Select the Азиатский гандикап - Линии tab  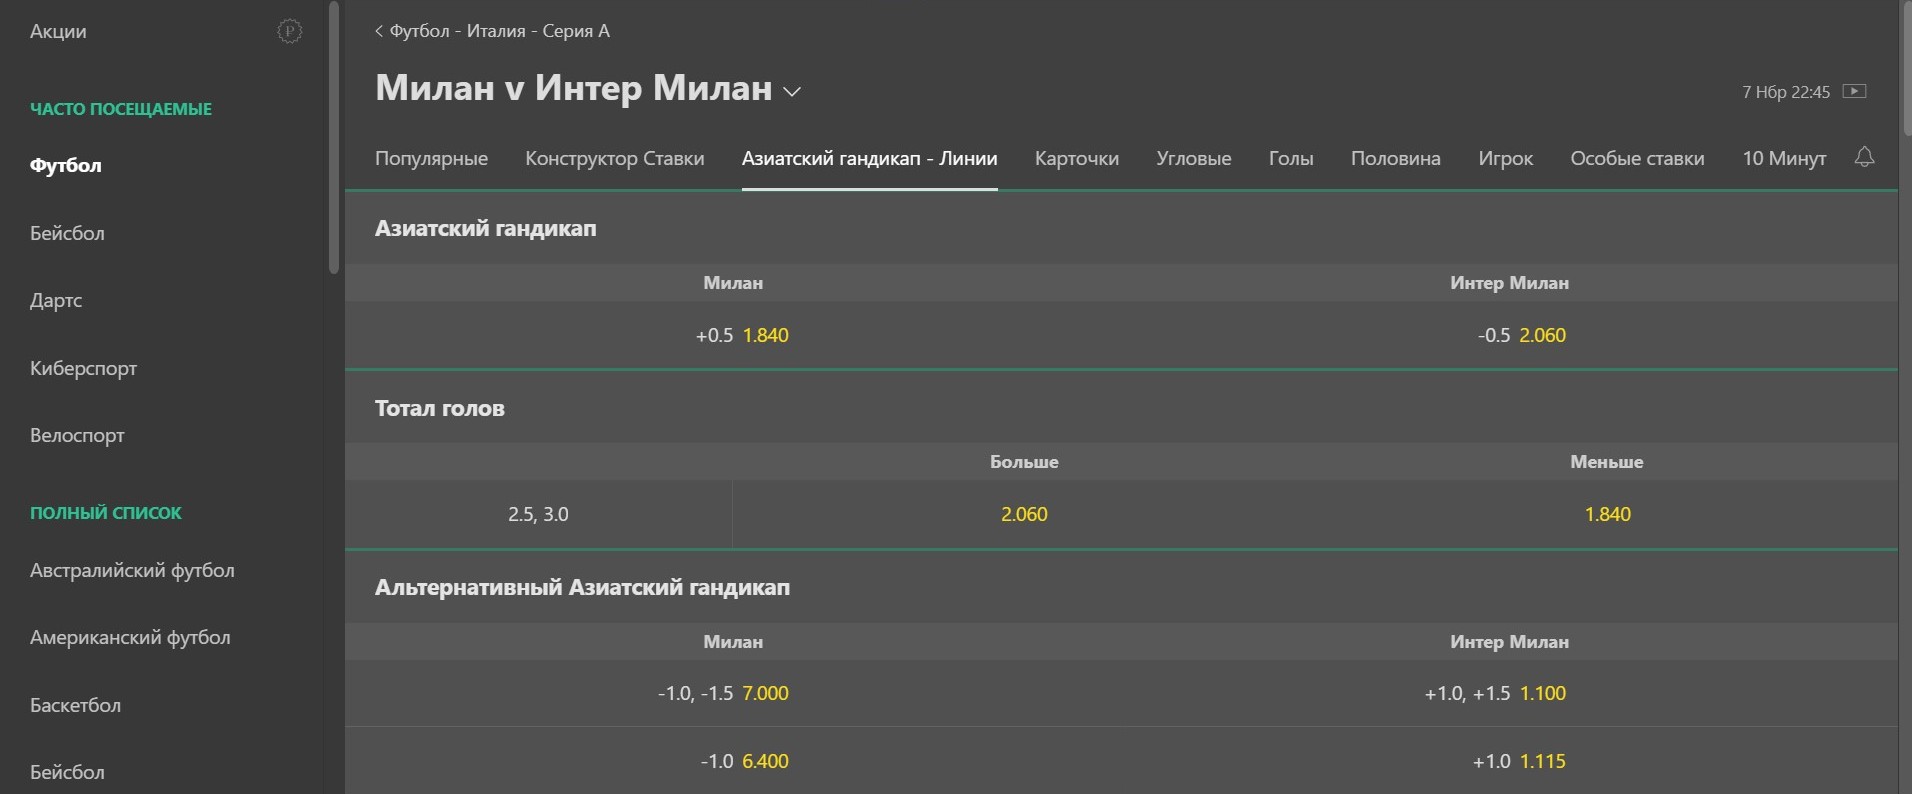(x=869, y=158)
